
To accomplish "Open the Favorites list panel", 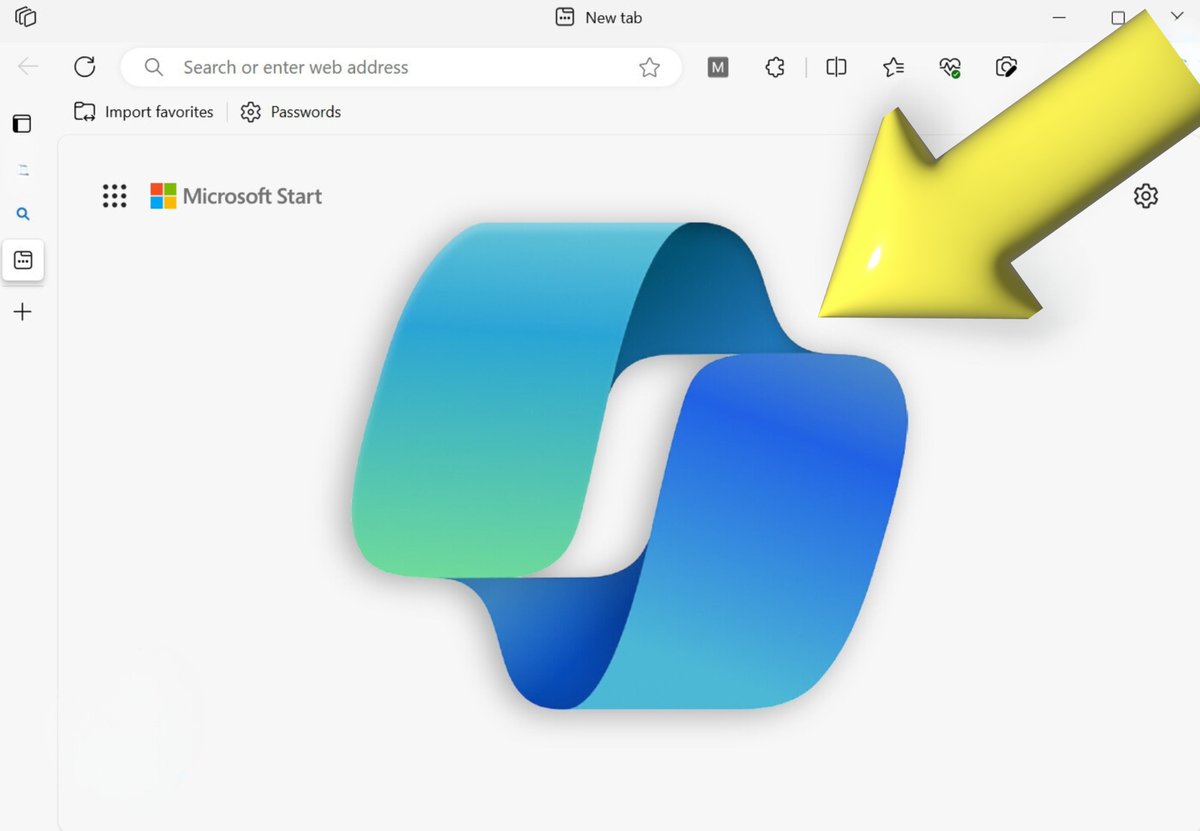I will pyautogui.click(x=893, y=67).
